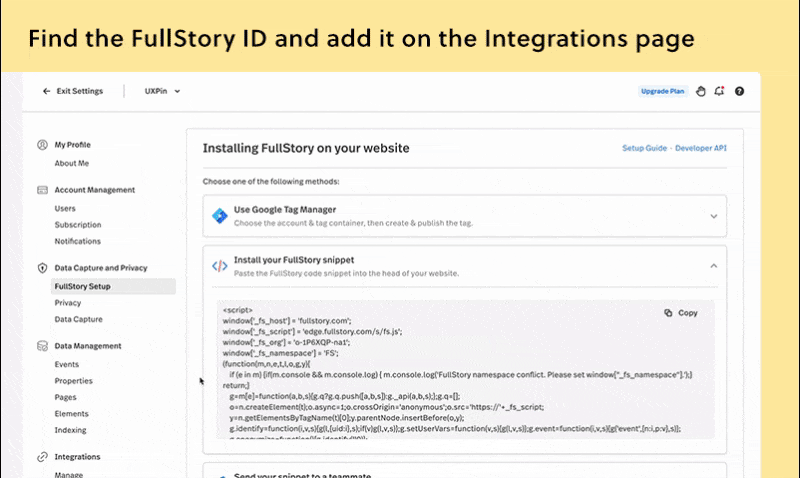800x478 pixels.
Task: Click the Integrations link icon
Action: [42, 457]
